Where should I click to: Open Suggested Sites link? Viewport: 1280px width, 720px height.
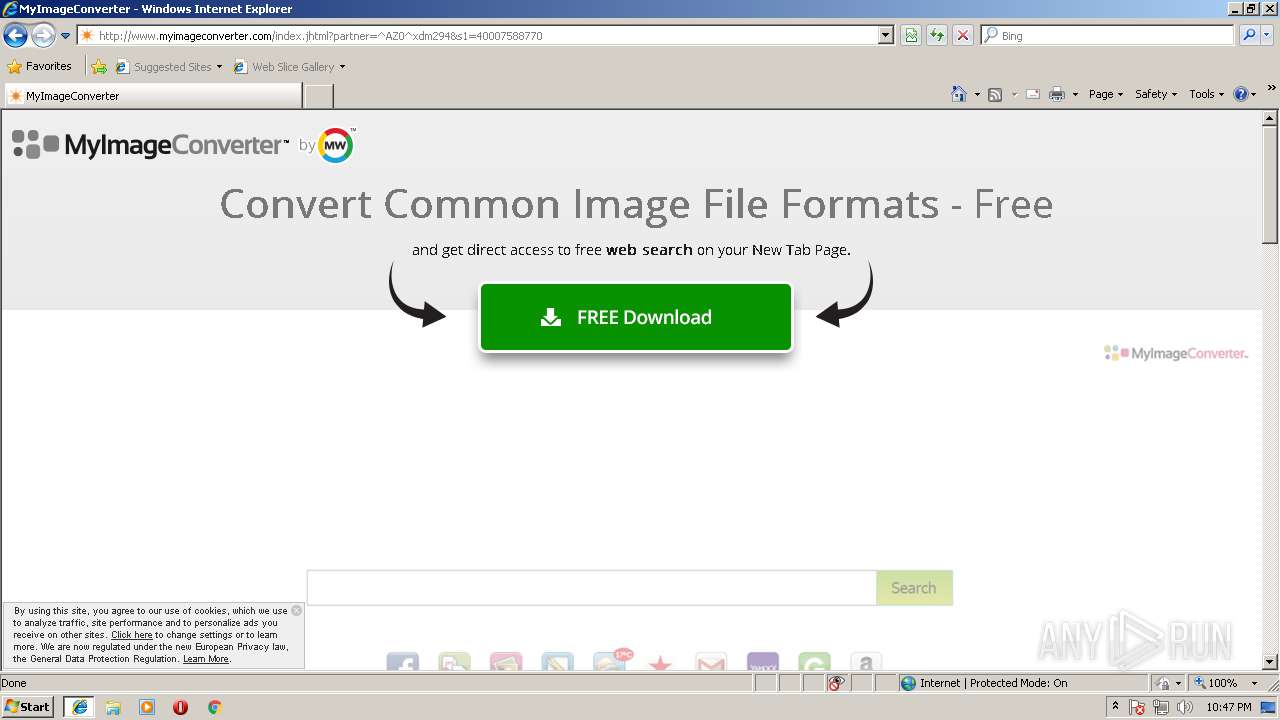coord(168,67)
